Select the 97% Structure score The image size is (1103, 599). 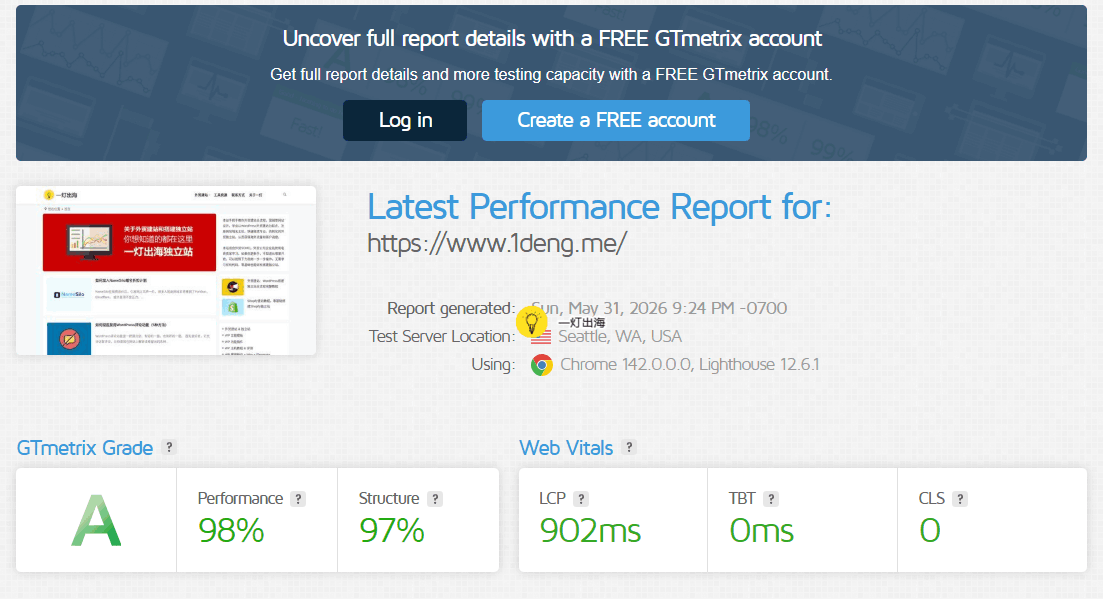(392, 531)
